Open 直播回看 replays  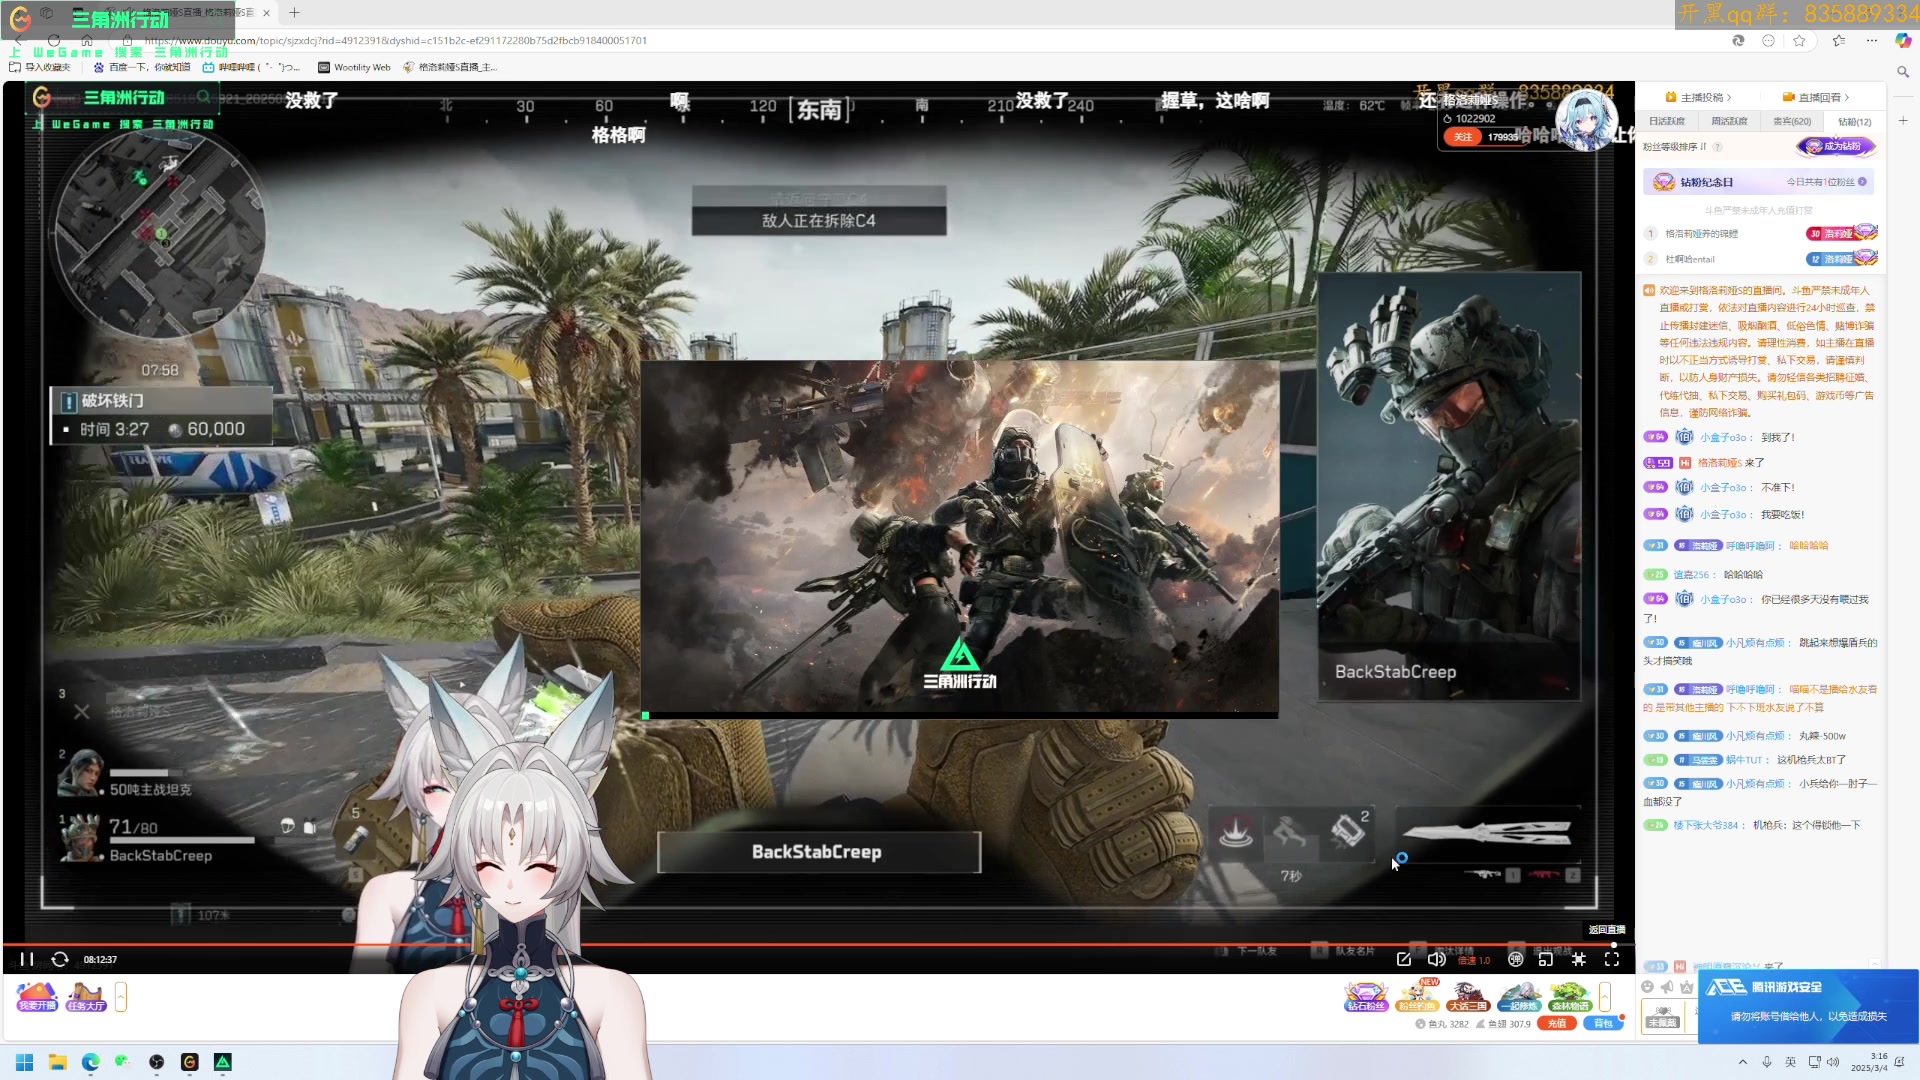point(1816,97)
